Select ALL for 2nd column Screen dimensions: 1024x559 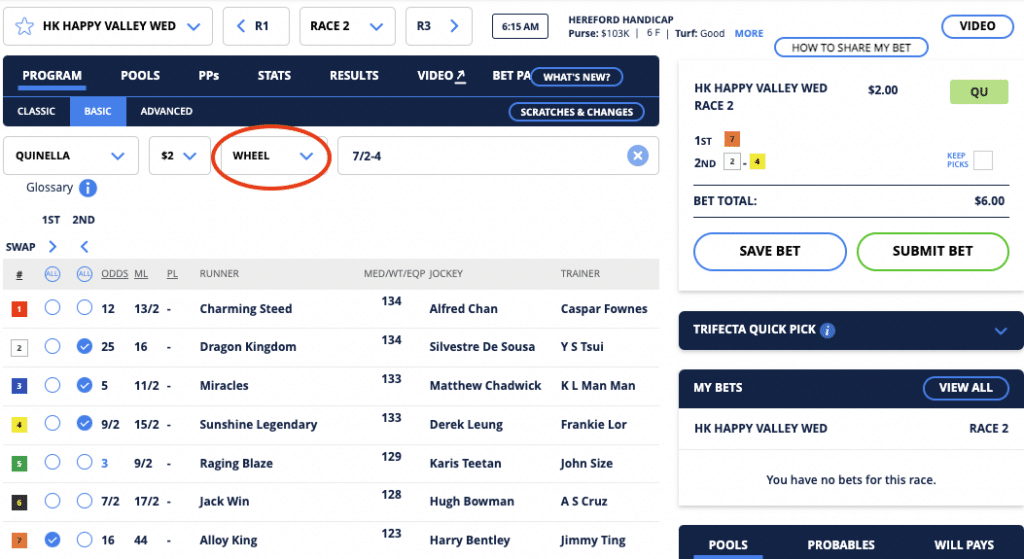(x=84, y=275)
